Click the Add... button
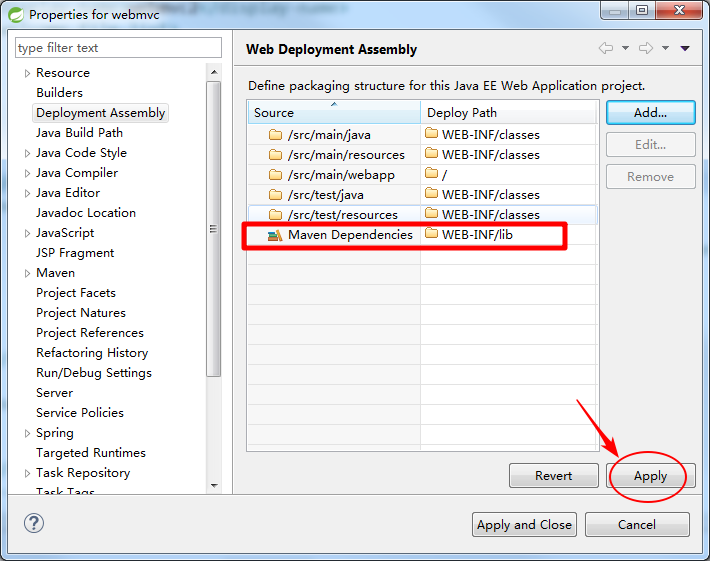This screenshot has height=561, width=710. (650, 113)
